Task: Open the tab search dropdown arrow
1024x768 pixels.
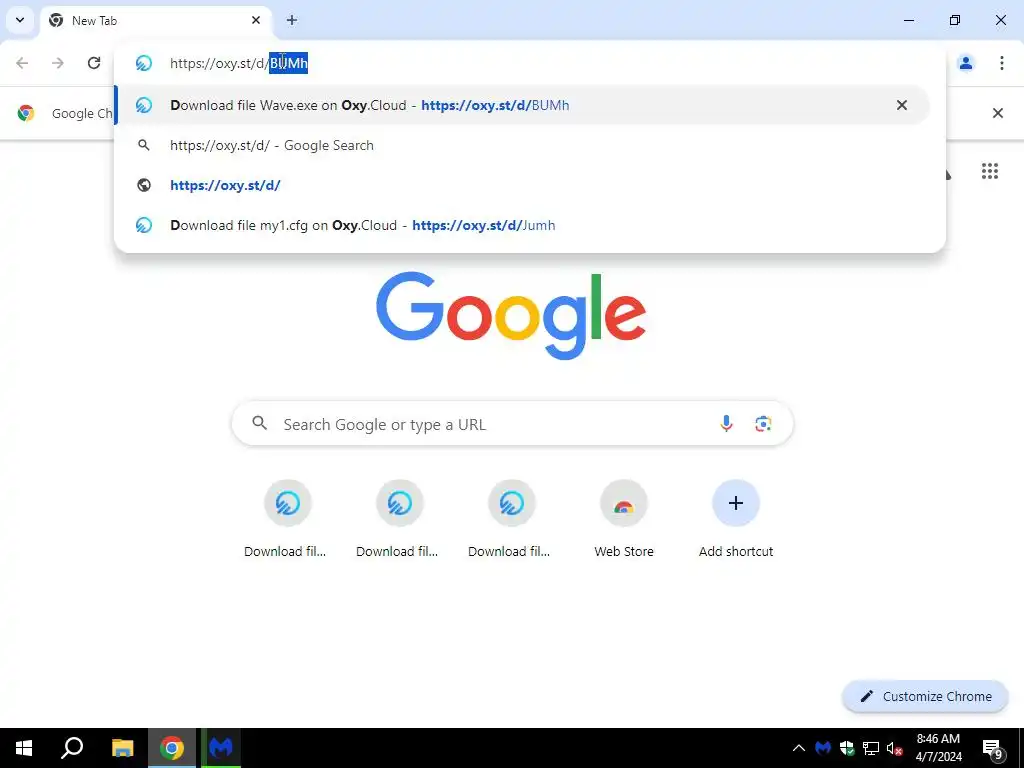Action: pos(20,20)
